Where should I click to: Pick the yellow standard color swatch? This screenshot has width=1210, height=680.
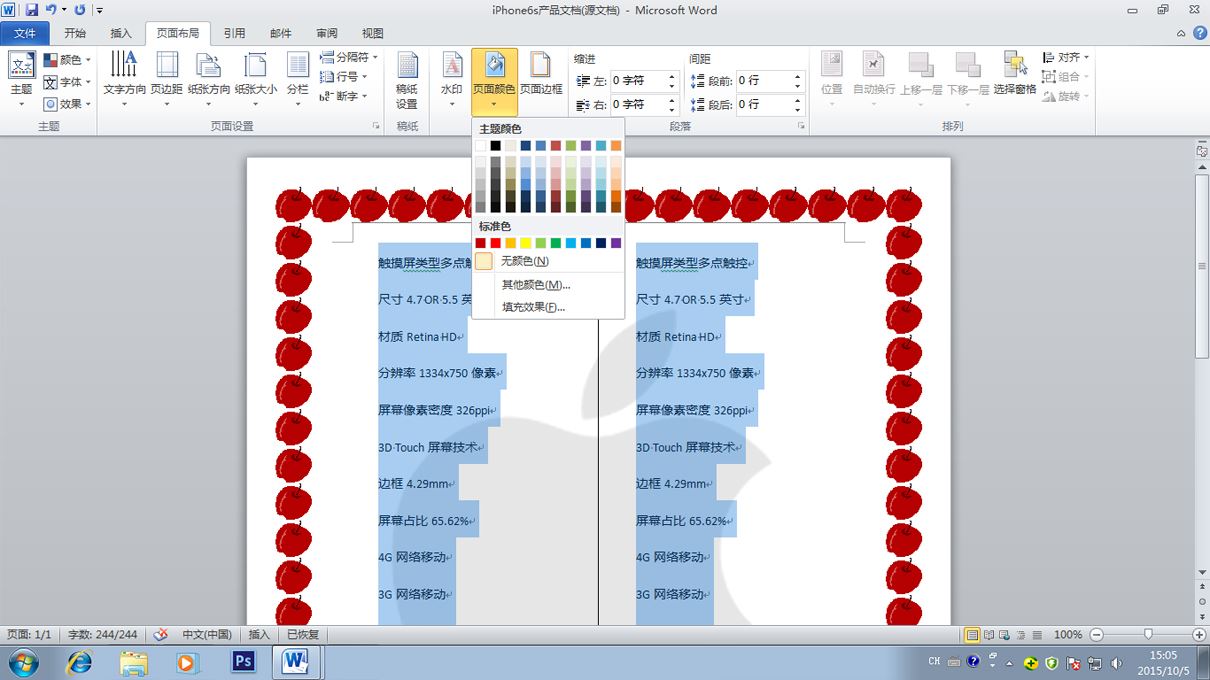tap(526, 243)
